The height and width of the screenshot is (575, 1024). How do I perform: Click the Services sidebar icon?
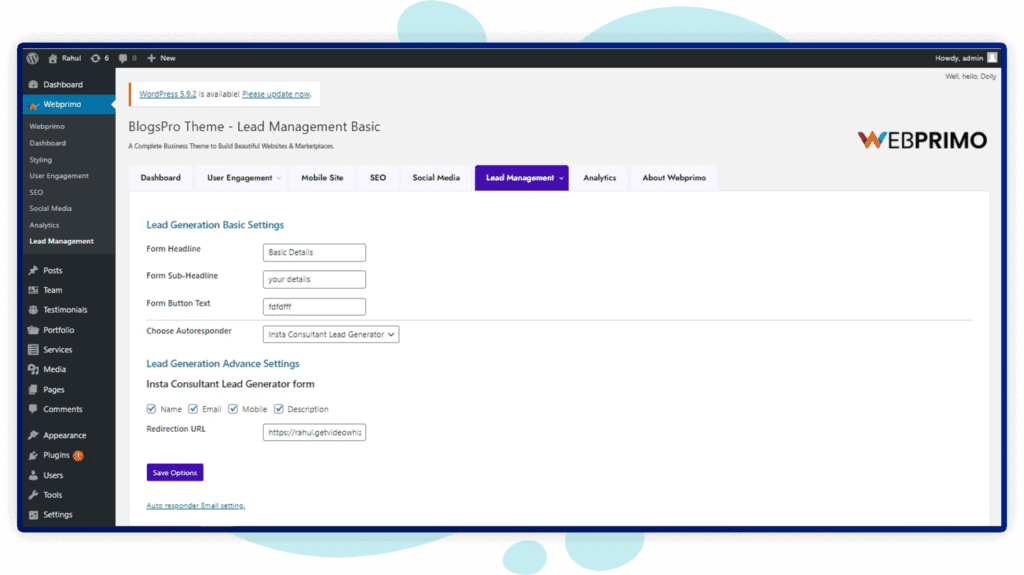(33, 350)
